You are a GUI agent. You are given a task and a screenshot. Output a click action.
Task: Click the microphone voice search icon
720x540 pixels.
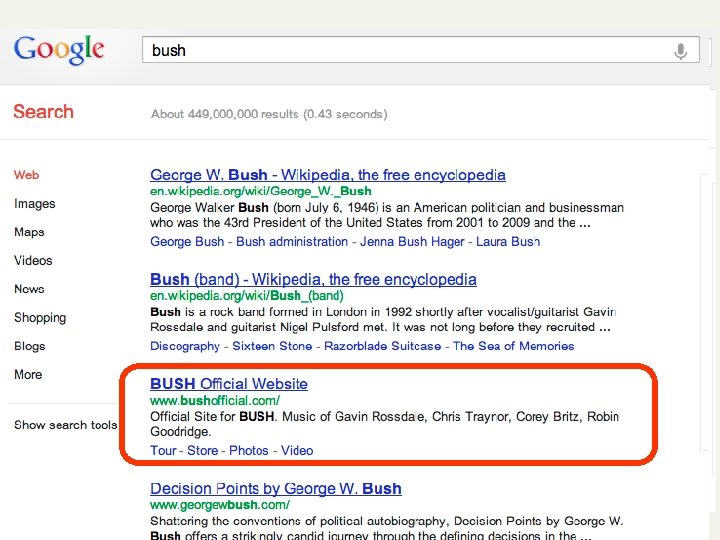pyautogui.click(x=680, y=51)
